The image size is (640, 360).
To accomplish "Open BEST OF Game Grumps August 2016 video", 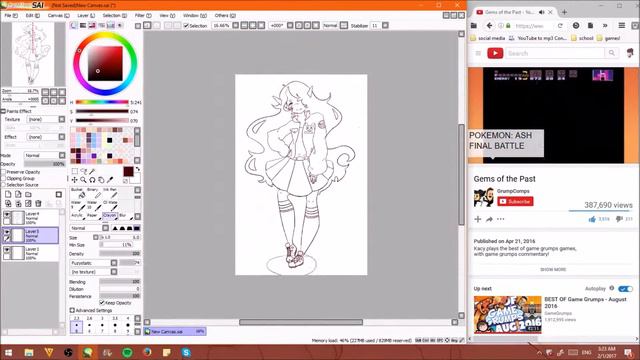I will click(585, 302).
